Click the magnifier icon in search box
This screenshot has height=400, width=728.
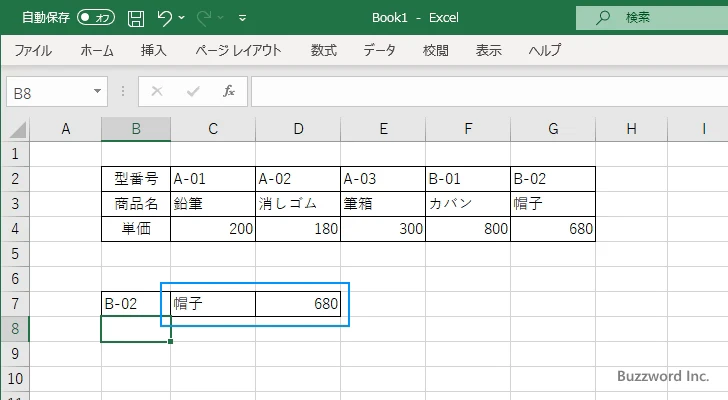point(602,17)
